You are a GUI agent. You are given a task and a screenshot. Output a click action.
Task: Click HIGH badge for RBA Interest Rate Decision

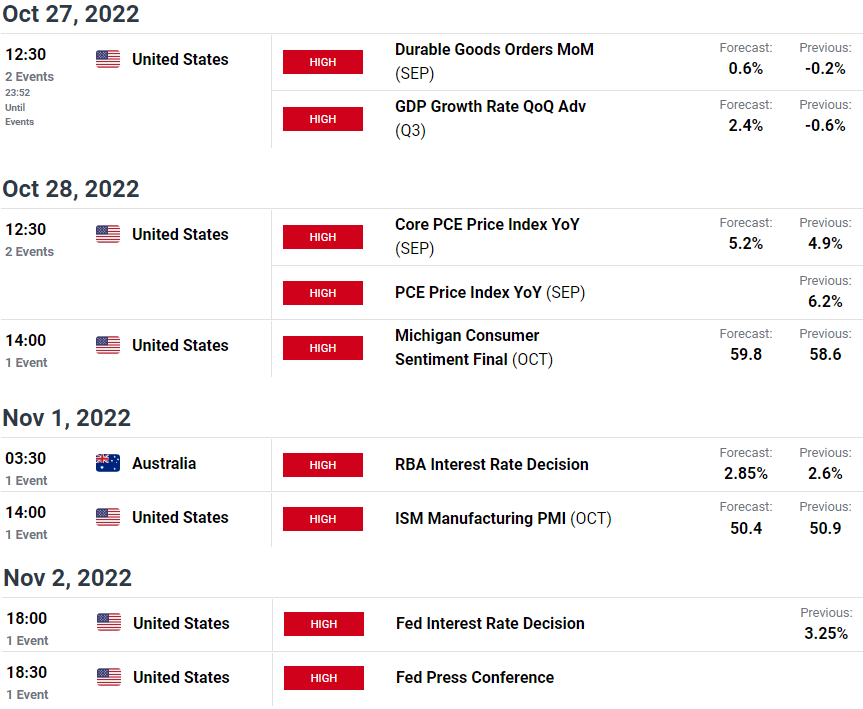click(323, 465)
